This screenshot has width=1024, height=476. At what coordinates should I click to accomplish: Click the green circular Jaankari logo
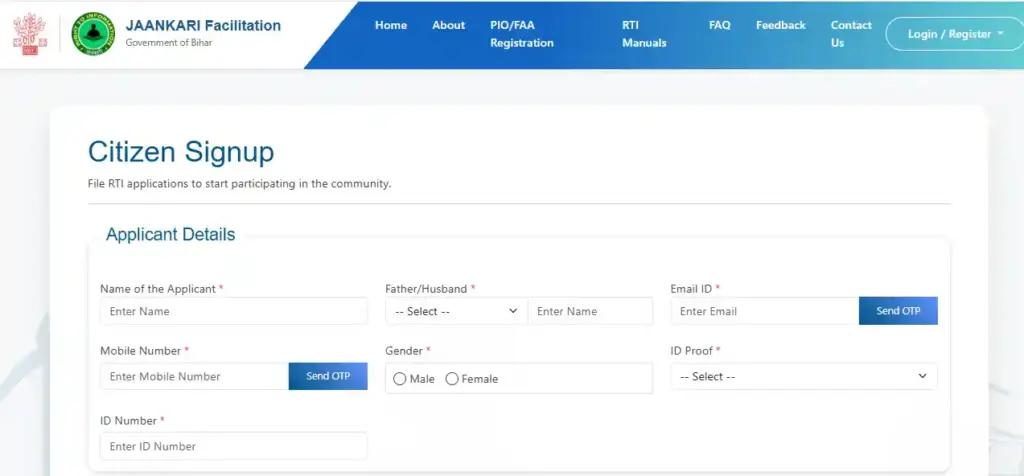(x=93, y=34)
